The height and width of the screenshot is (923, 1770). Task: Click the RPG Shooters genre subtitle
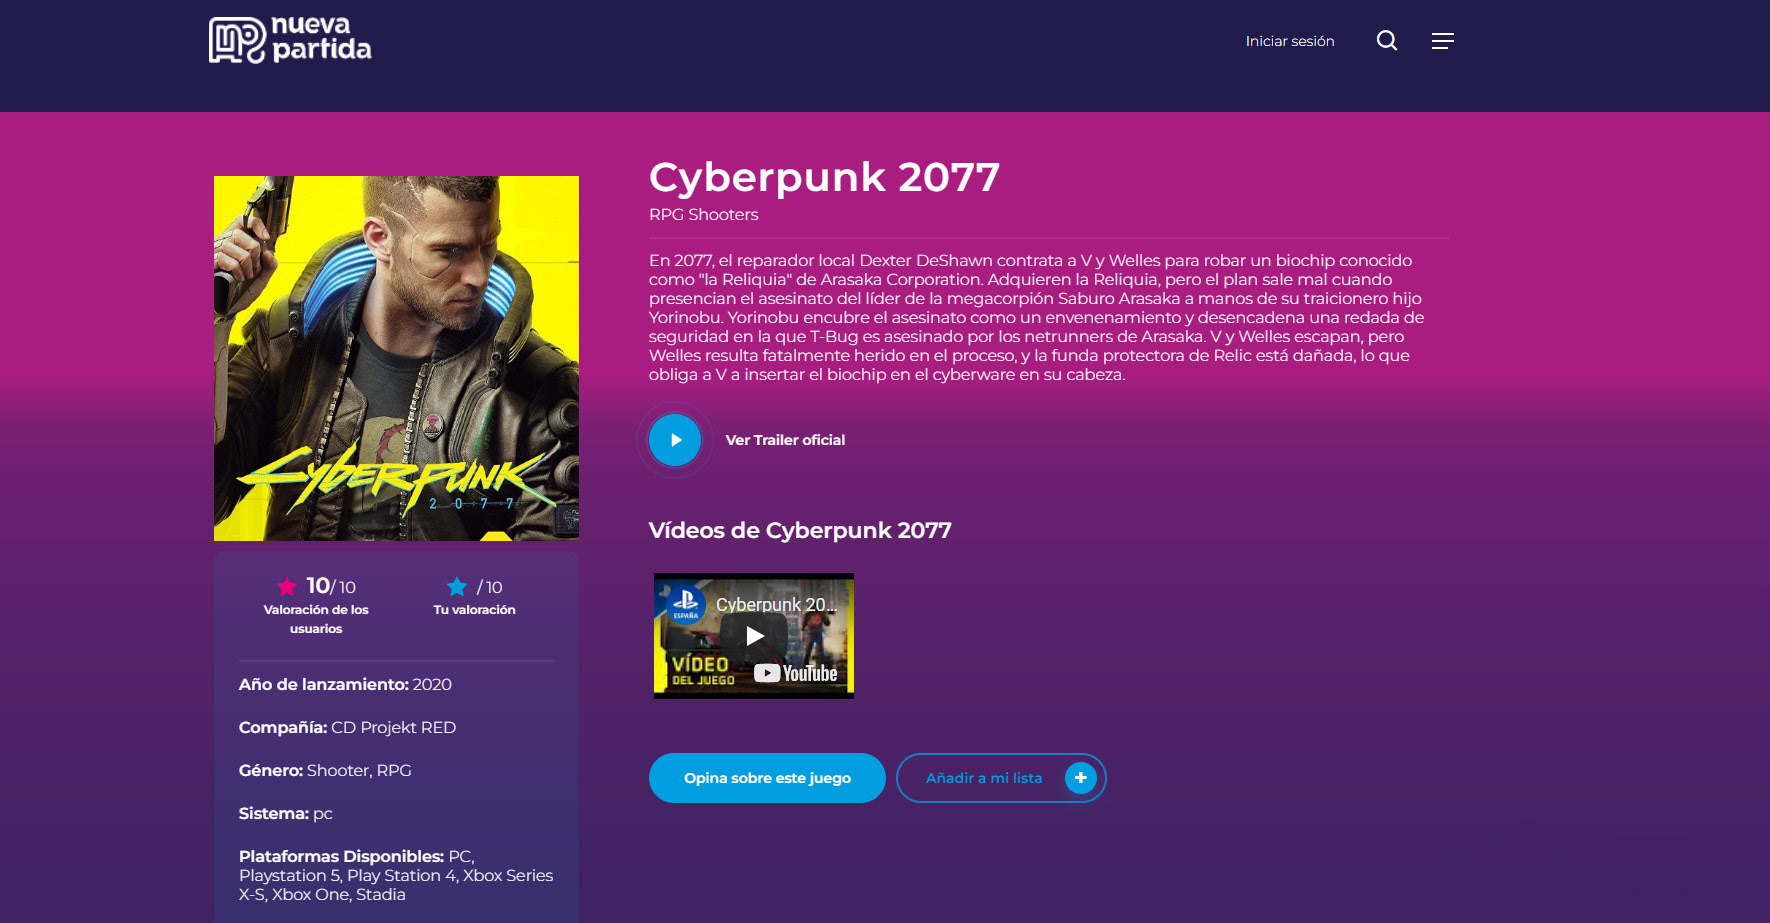click(704, 215)
